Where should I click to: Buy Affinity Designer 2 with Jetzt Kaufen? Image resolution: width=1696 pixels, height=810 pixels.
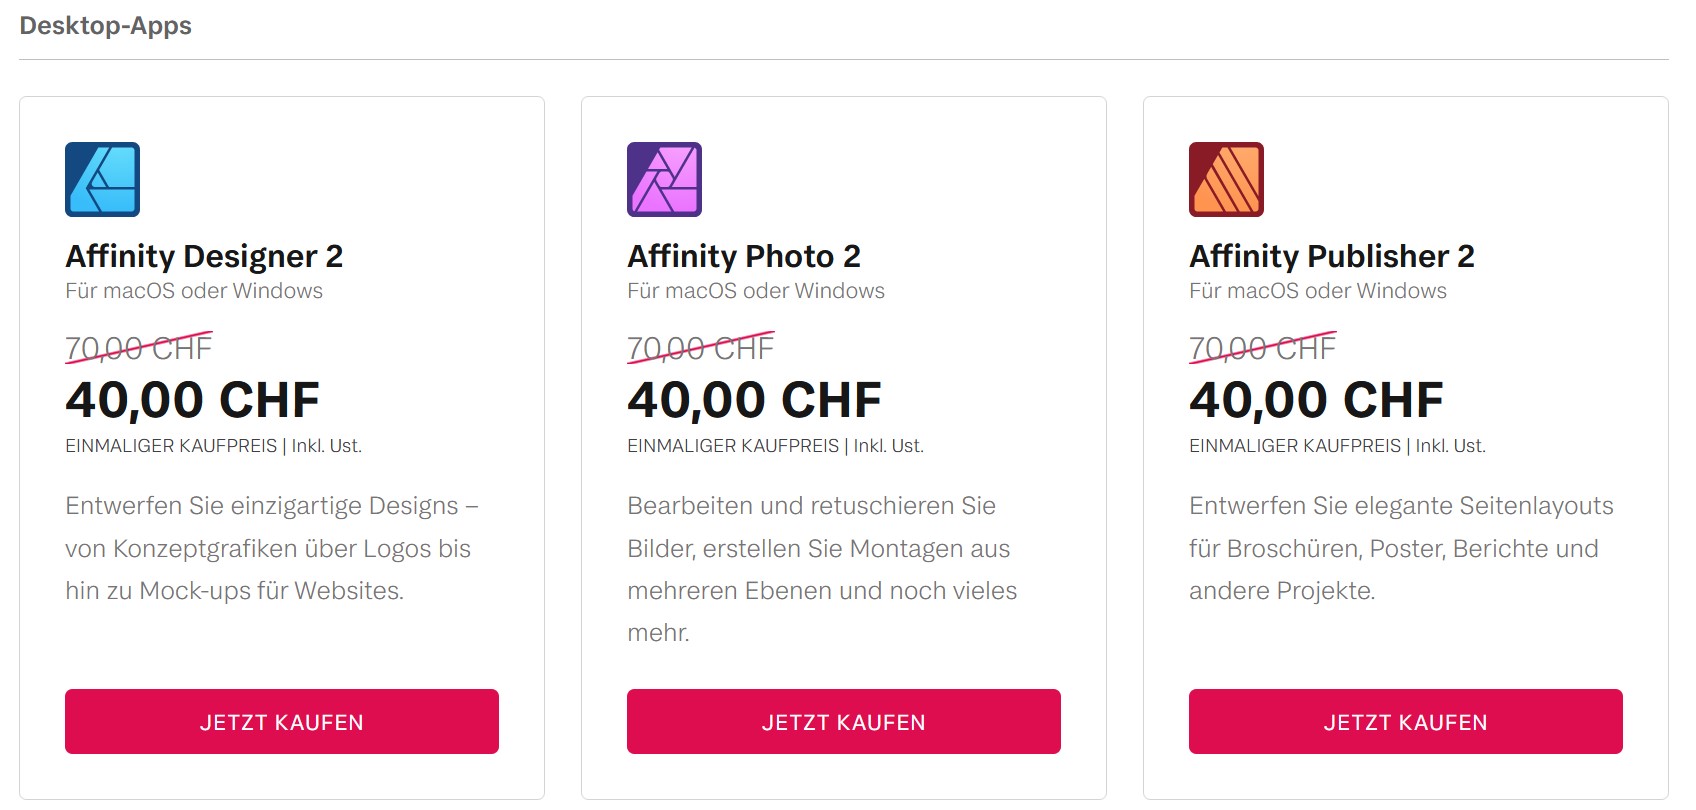pyautogui.click(x=281, y=721)
